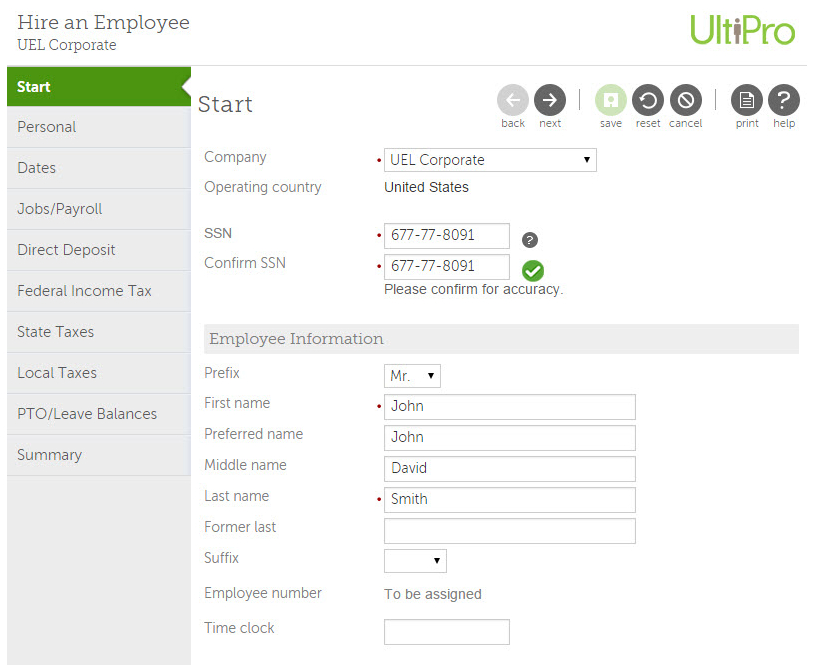
Task: Click the save icon
Action: pyautogui.click(x=611, y=100)
